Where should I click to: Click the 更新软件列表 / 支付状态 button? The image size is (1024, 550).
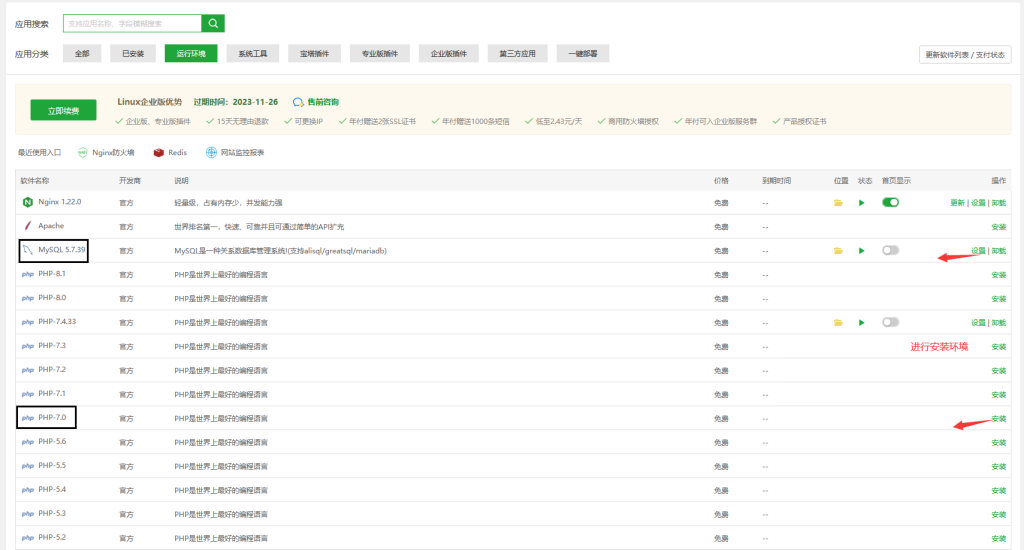(965, 55)
